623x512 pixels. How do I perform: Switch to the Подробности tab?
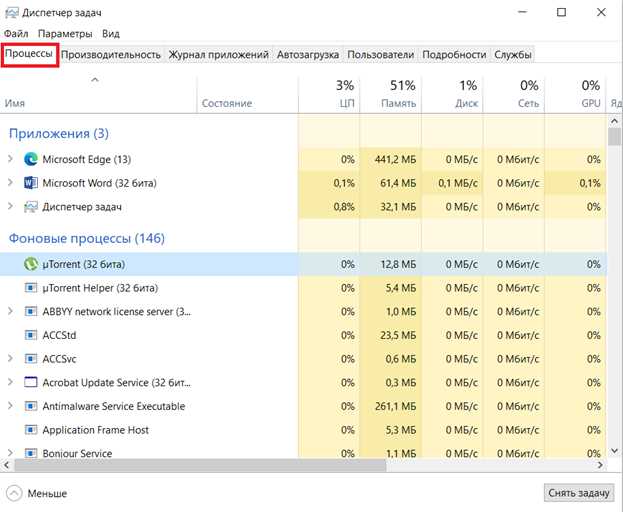[x=454, y=55]
